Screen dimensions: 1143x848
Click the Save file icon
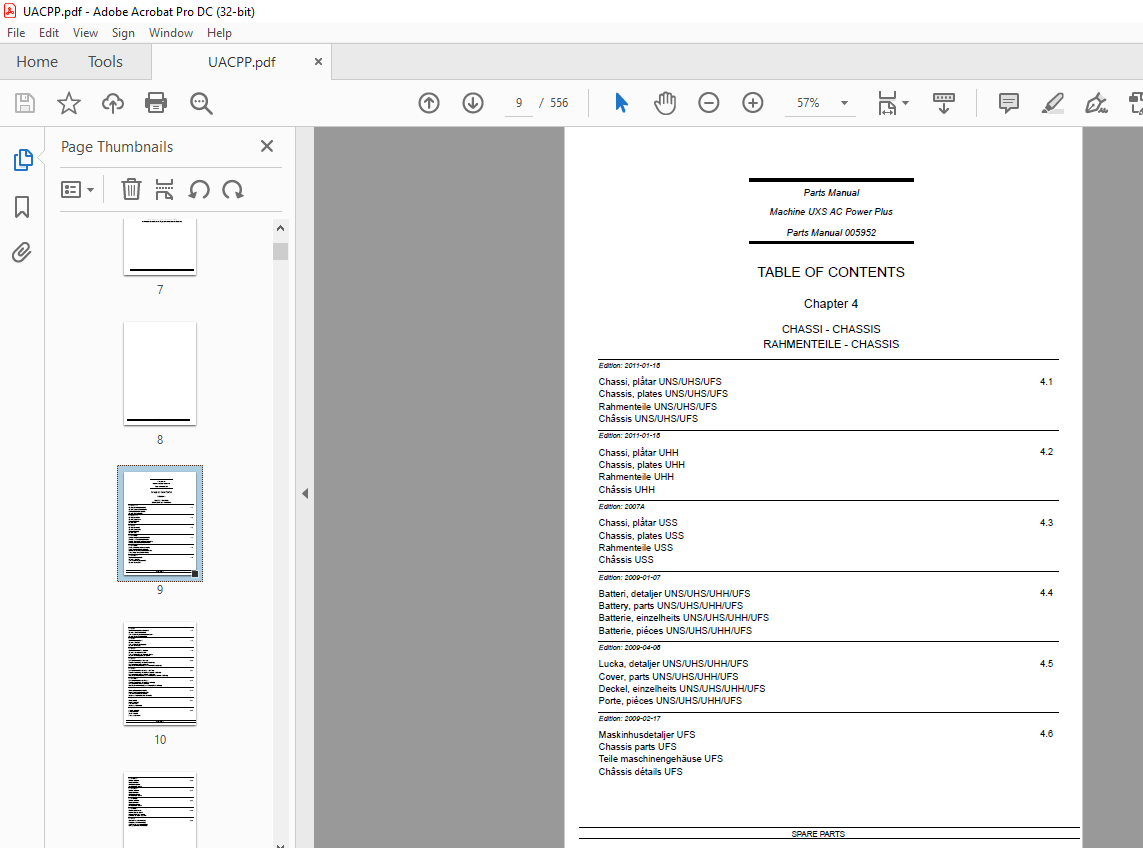coord(25,103)
